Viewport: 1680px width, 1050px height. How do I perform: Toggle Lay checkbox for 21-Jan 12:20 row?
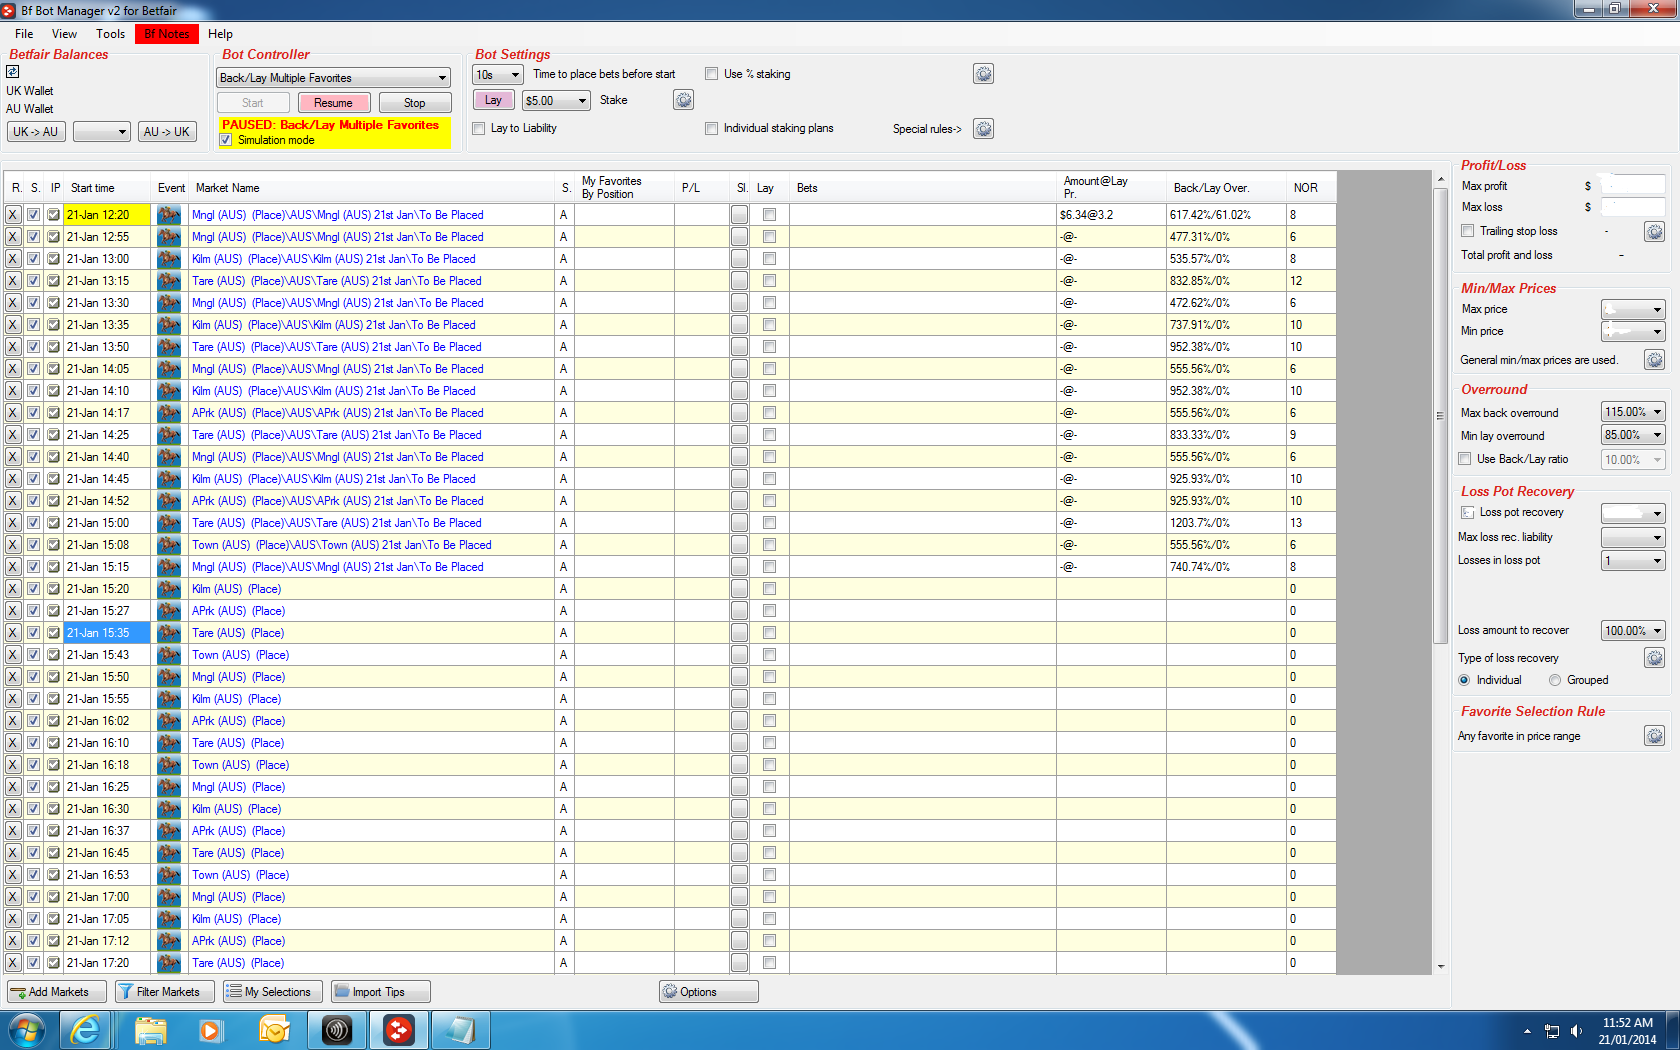tap(769, 215)
